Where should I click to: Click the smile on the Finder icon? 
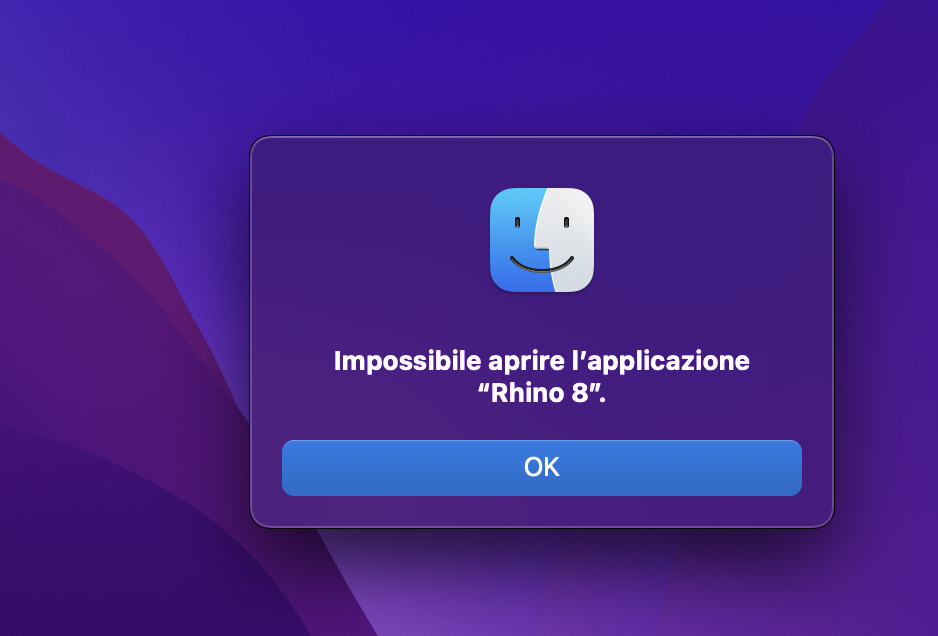[x=542, y=264]
